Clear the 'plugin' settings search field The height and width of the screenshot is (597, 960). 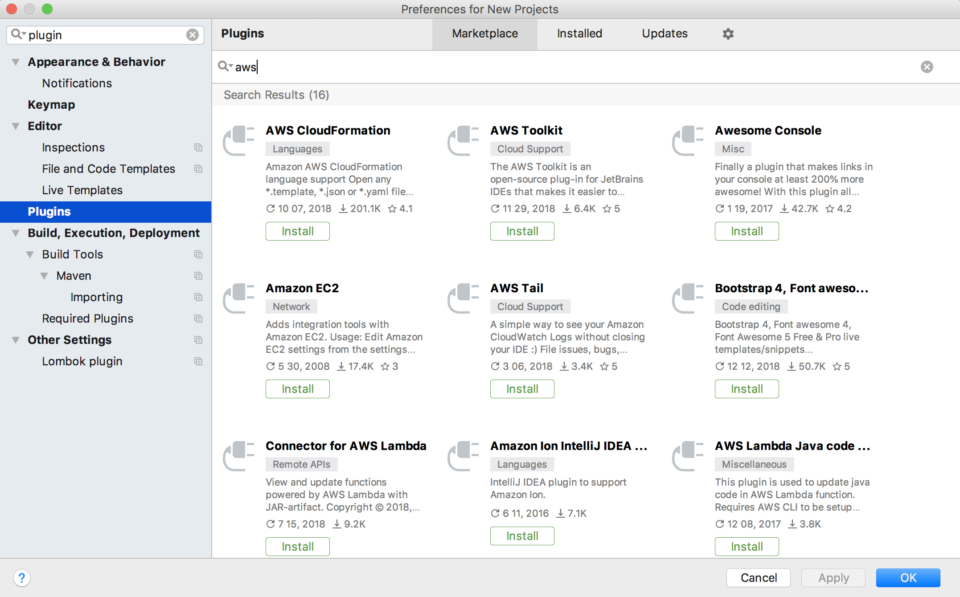click(192, 35)
